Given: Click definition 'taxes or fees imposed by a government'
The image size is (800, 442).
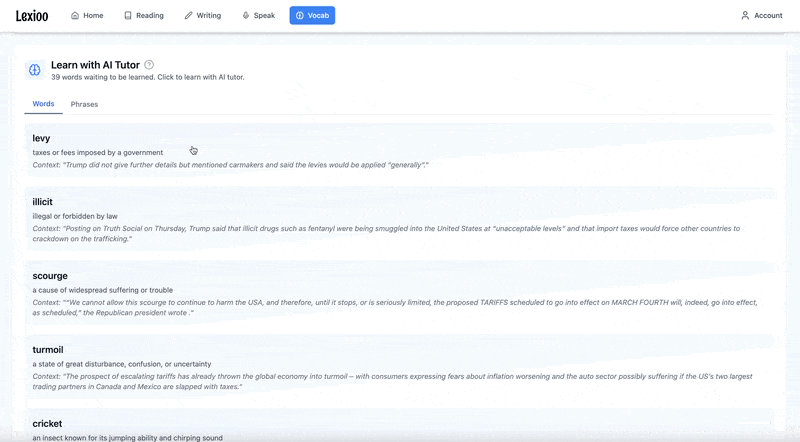Looking at the screenshot, I should pos(98,153).
